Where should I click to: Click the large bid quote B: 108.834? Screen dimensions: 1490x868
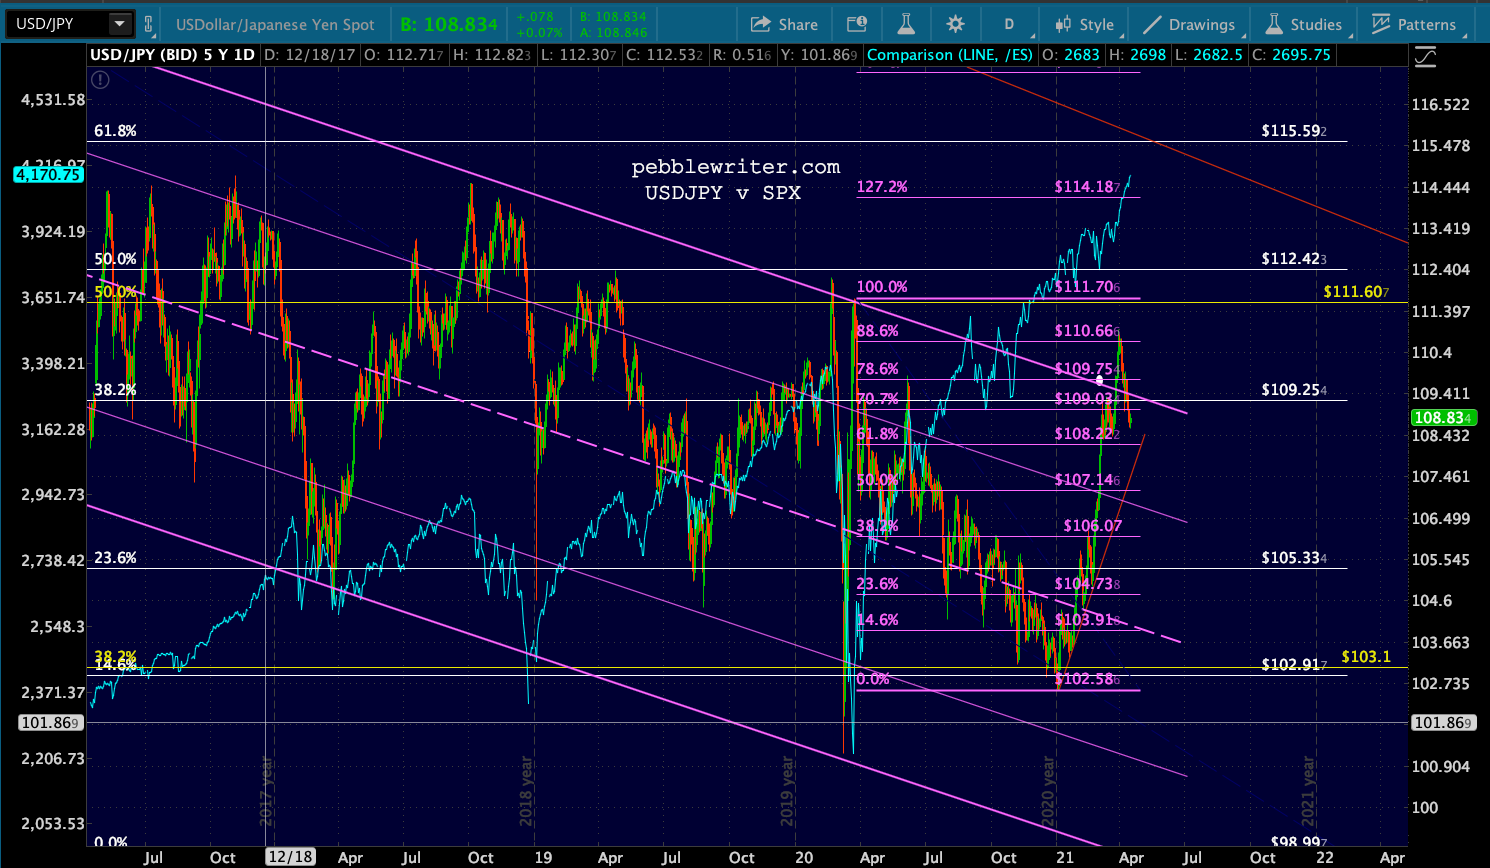pyautogui.click(x=449, y=24)
